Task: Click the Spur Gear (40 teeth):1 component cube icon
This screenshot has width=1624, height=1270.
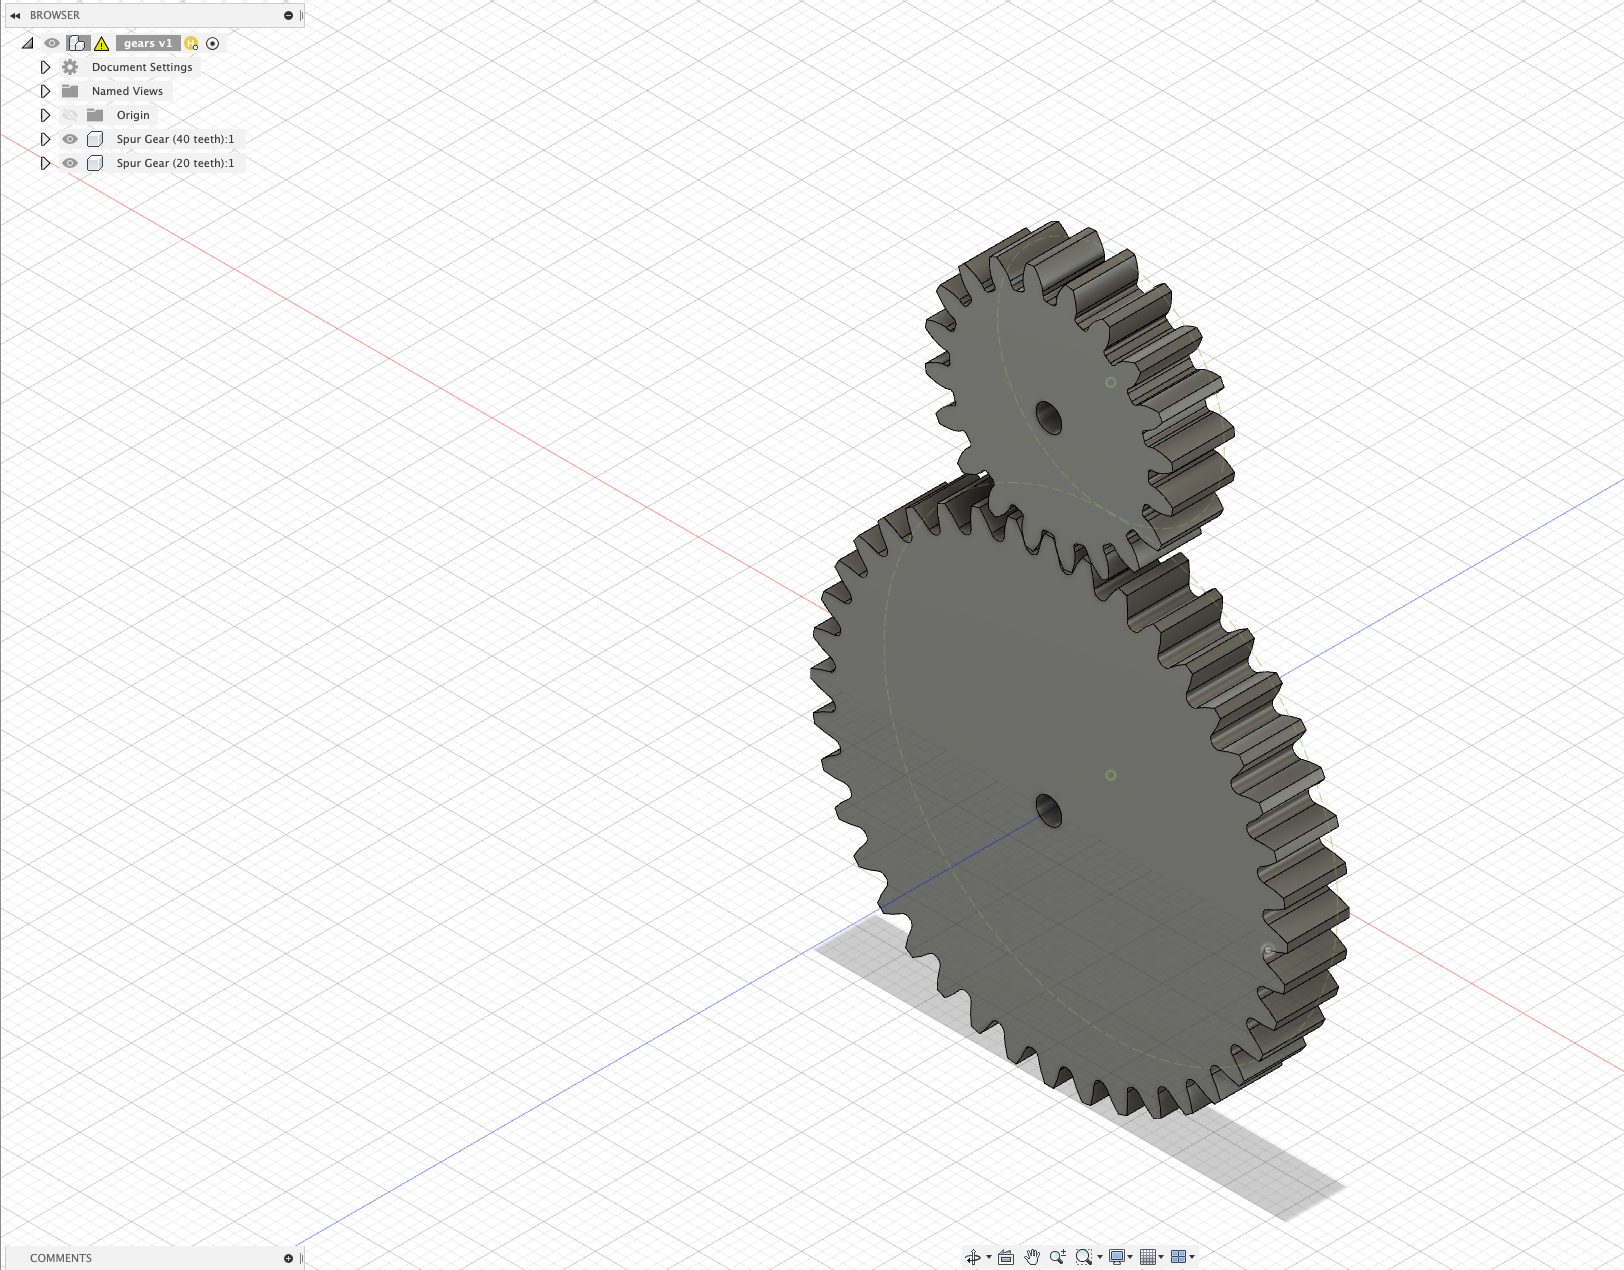Action: [95, 139]
